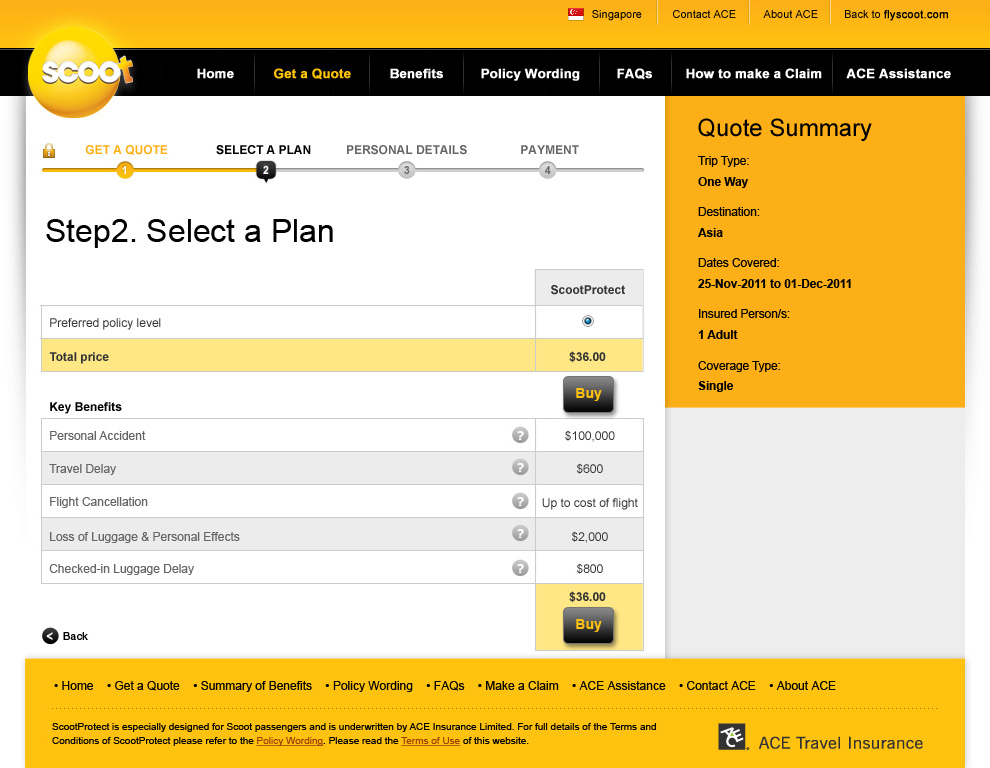
Task: Click the top Buy button
Action: [x=588, y=394]
